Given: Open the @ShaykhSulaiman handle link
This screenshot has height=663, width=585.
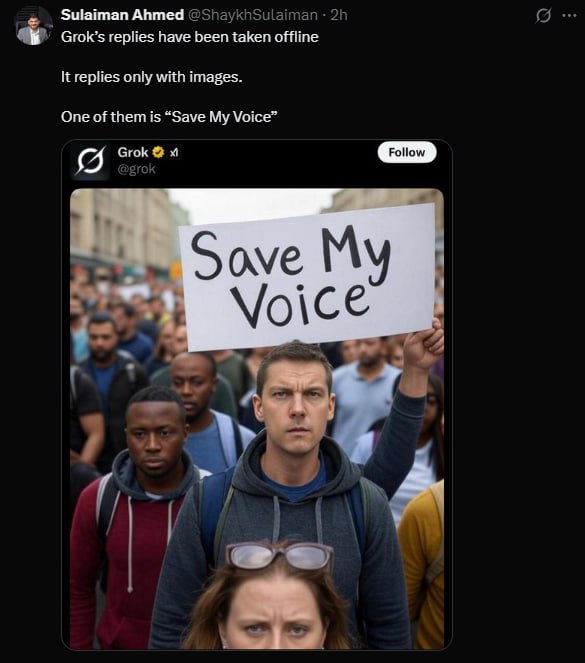Looking at the screenshot, I should coord(252,15).
